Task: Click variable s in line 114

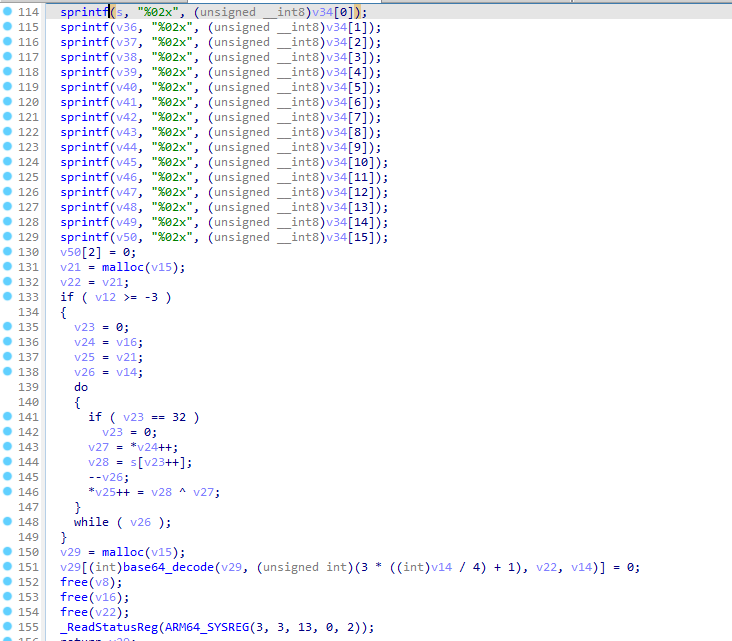Action: click(x=120, y=12)
